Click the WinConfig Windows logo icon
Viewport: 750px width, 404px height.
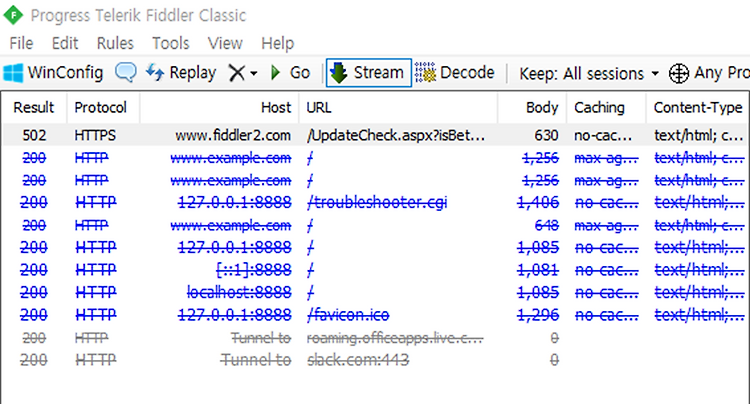pyautogui.click(x=13, y=73)
